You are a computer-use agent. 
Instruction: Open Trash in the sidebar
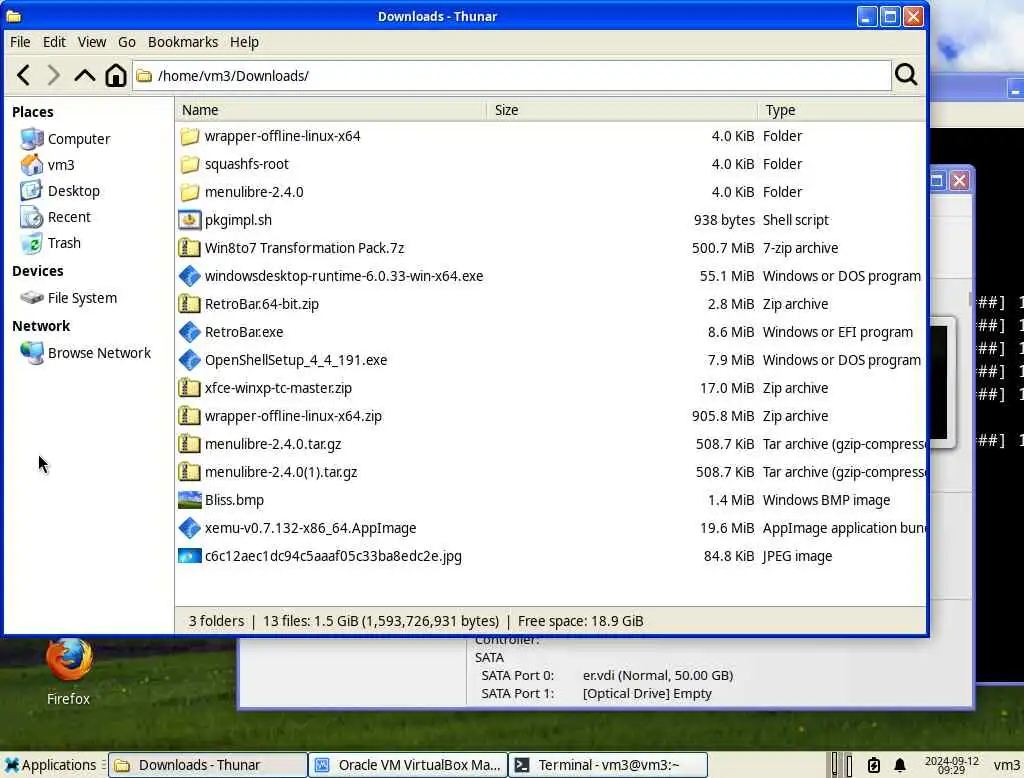coord(51,243)
